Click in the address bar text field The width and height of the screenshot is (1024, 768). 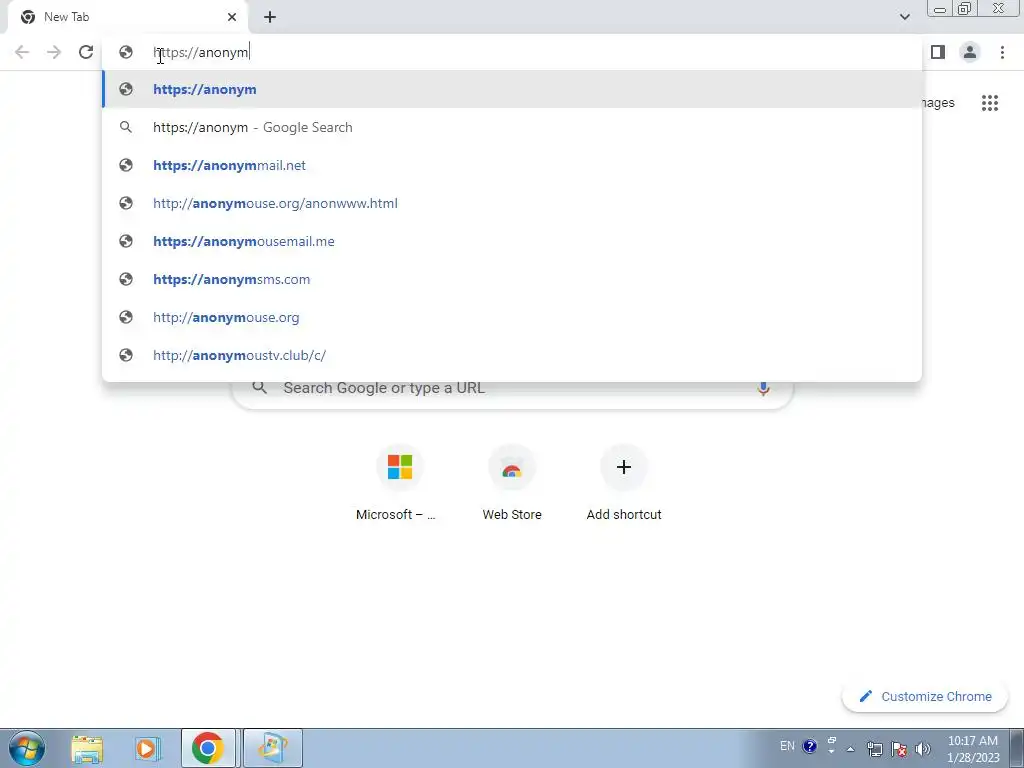[512, 52]
